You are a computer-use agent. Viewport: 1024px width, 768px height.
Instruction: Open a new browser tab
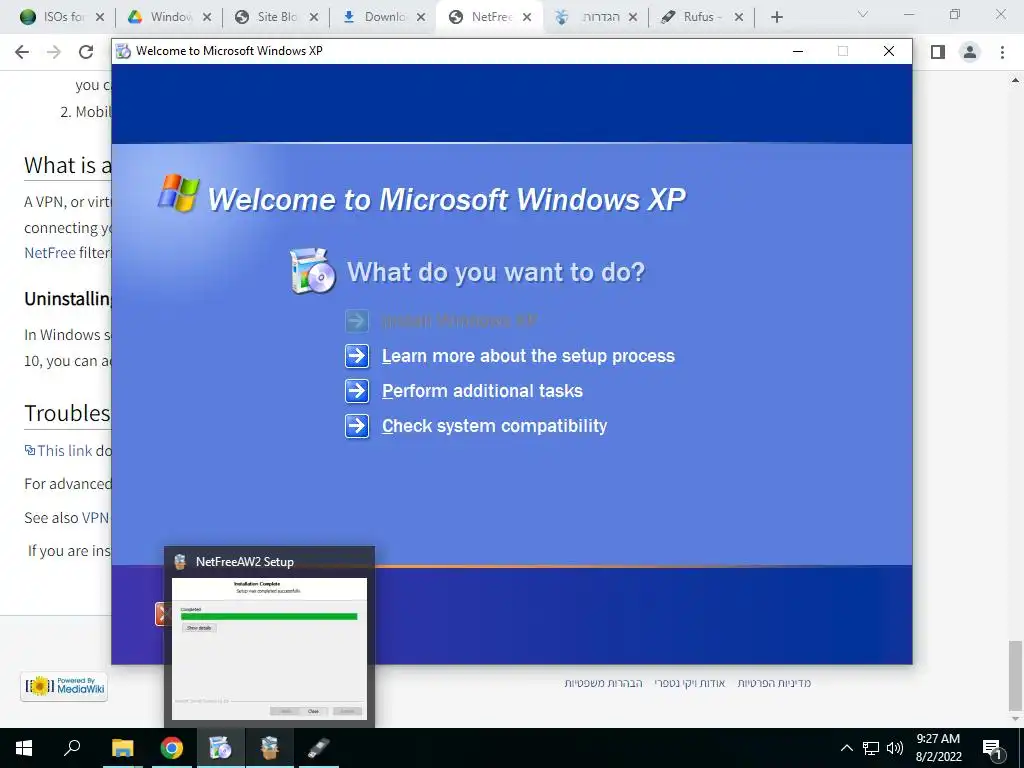[776, 17]
